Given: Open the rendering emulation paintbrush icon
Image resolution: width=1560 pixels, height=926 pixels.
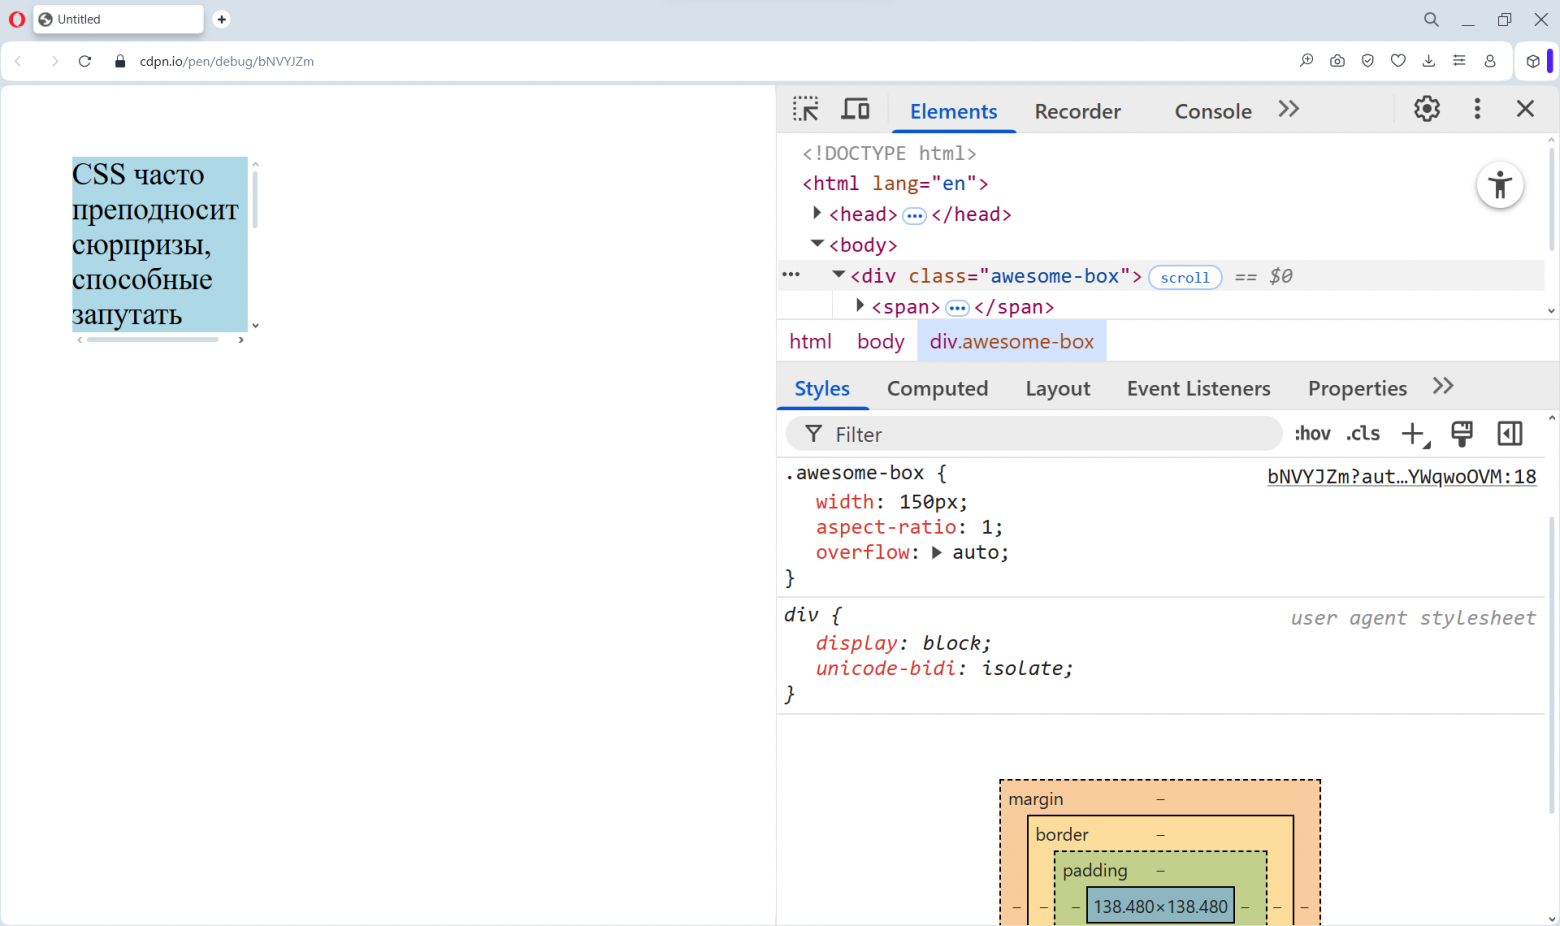Looking at the screenshot, I should (1461, 434).
